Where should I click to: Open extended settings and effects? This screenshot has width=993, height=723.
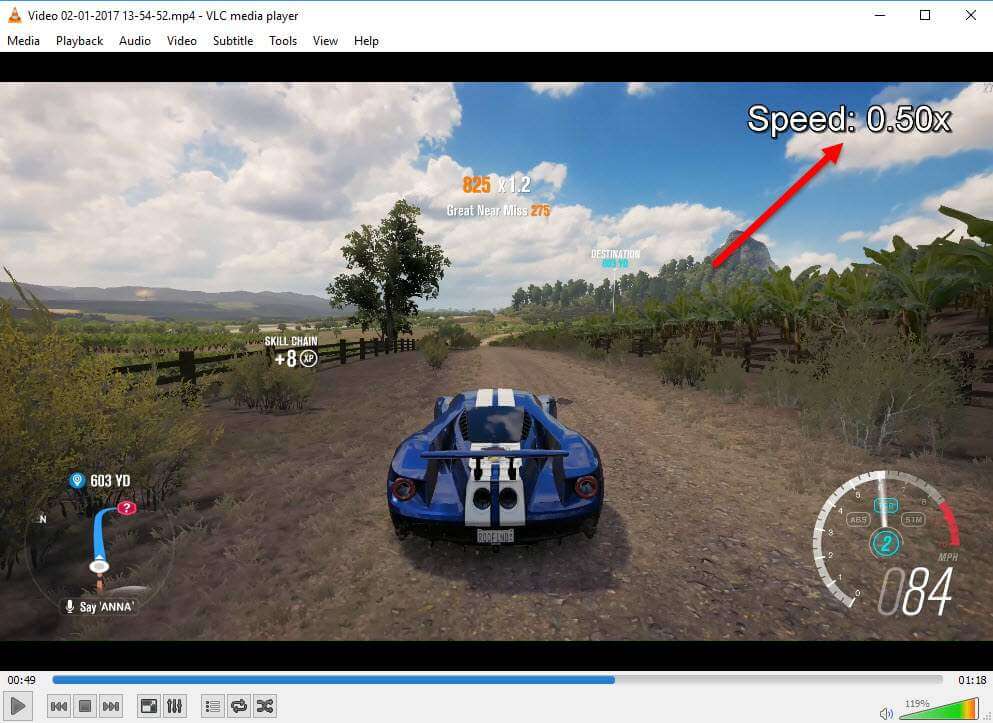click(x=175, y=706)
